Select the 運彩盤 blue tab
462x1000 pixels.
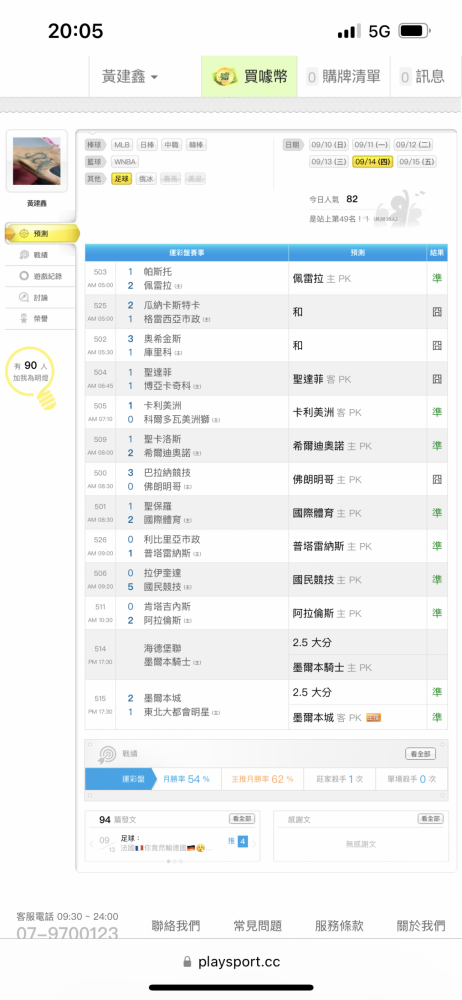coord(121,779)
